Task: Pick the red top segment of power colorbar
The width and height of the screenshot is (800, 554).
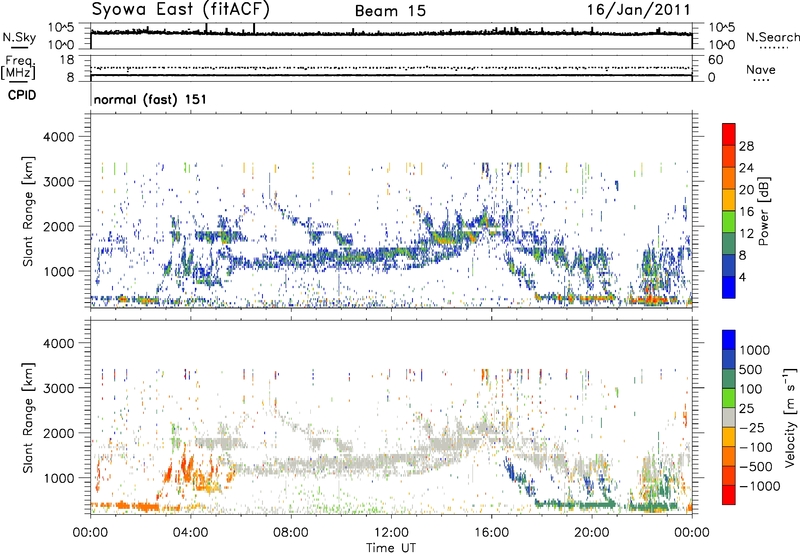Action: [729, 134]
